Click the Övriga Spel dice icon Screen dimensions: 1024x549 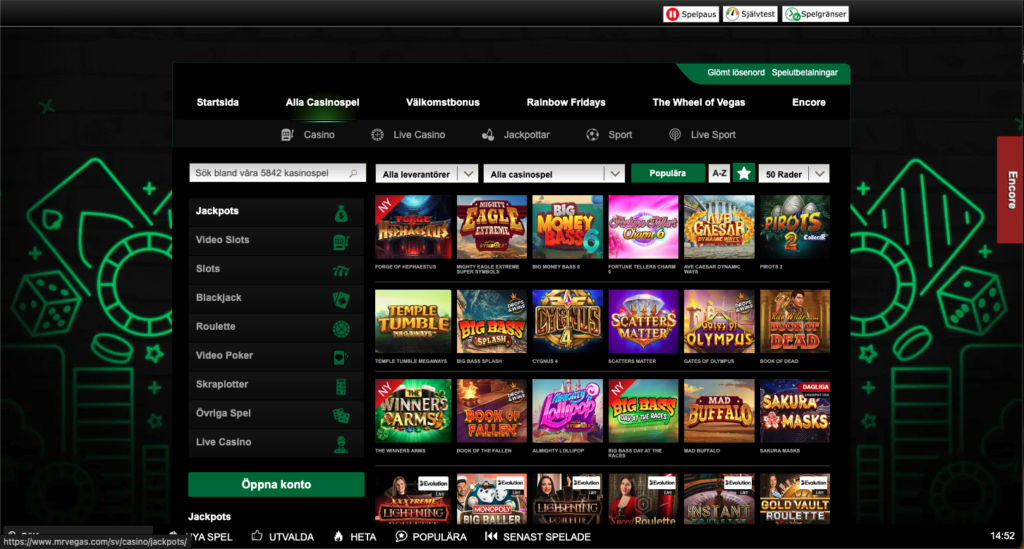[x=341, y=415]
